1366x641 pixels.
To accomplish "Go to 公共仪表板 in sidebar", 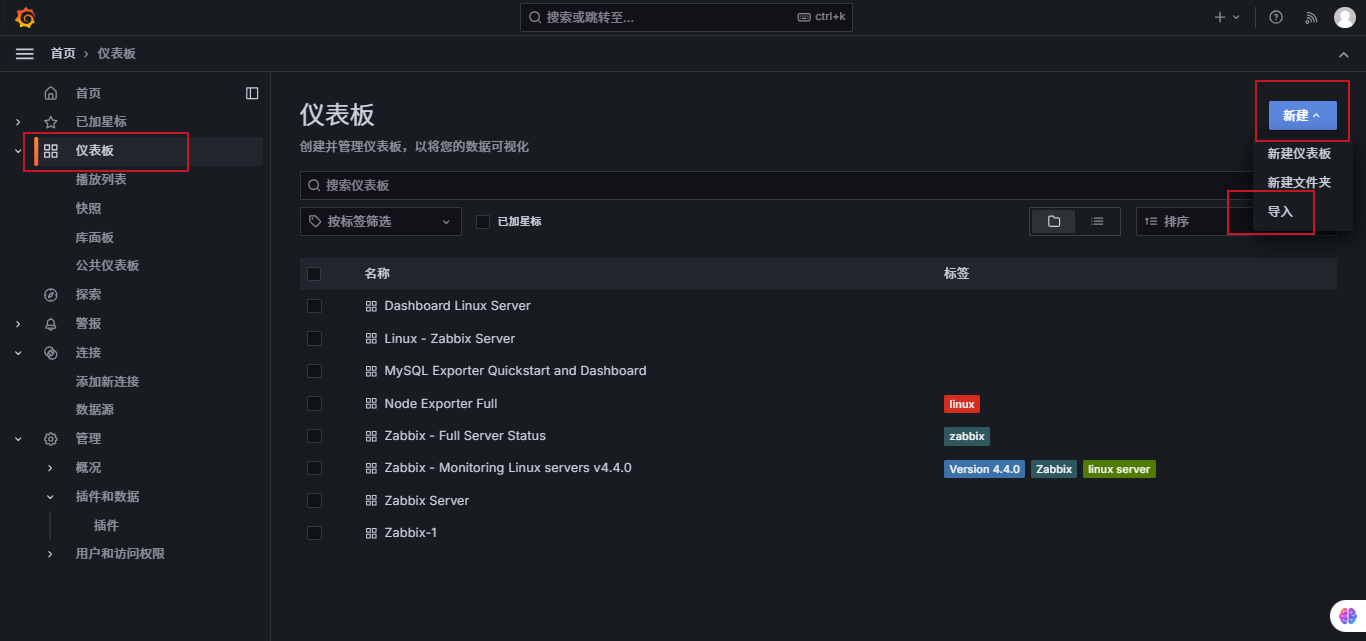I will [x=108, y=266].
